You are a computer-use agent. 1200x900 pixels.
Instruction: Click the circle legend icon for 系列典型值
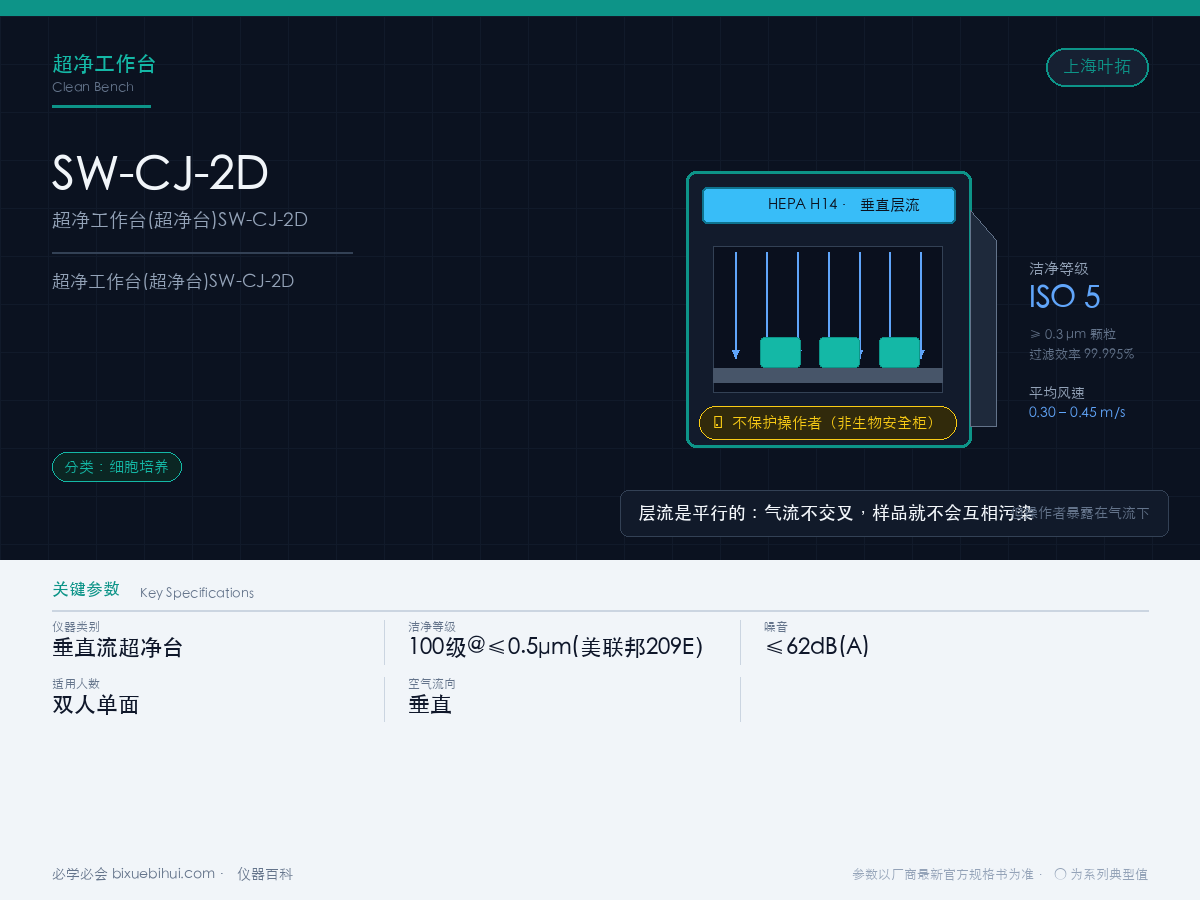pyautogui.click(x=1060, y=874)
